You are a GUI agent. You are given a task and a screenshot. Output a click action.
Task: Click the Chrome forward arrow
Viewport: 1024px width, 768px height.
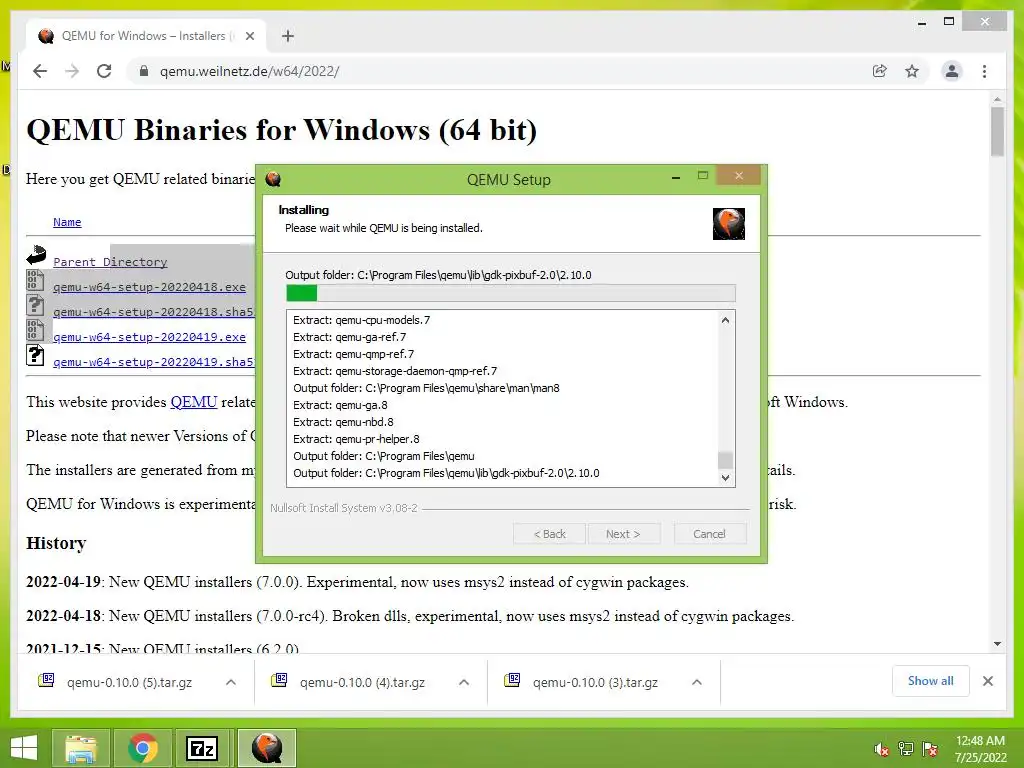pos(72,71)
